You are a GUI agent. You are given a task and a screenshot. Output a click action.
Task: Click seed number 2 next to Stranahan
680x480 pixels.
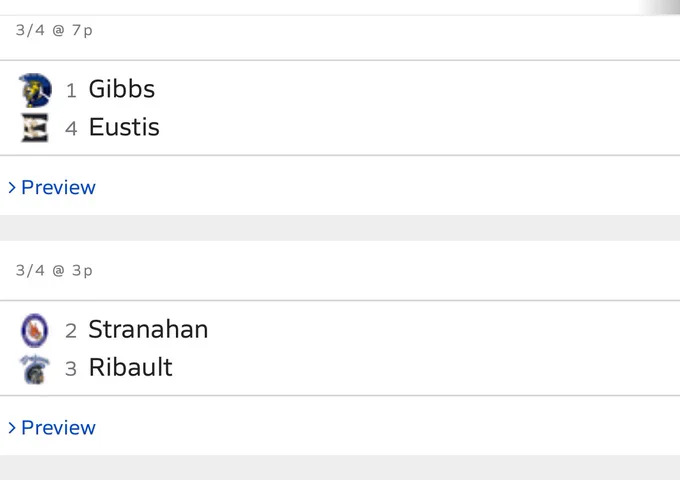pyautogui.click(x=71, y=331)
